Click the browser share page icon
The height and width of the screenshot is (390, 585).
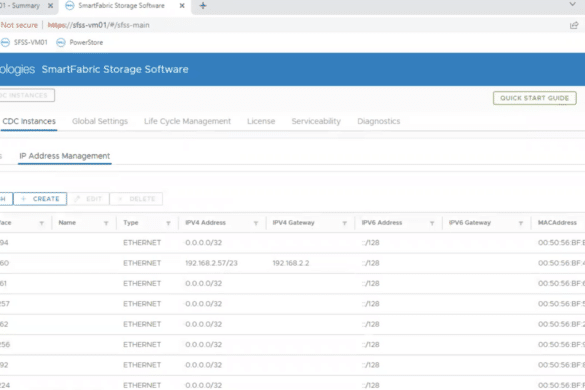[574, 25]
